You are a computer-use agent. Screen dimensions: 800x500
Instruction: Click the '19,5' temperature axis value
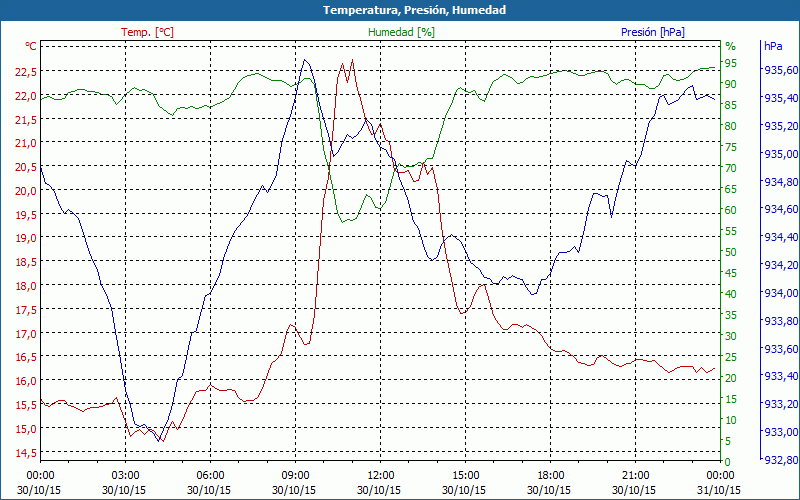click(x=26, y=215)
